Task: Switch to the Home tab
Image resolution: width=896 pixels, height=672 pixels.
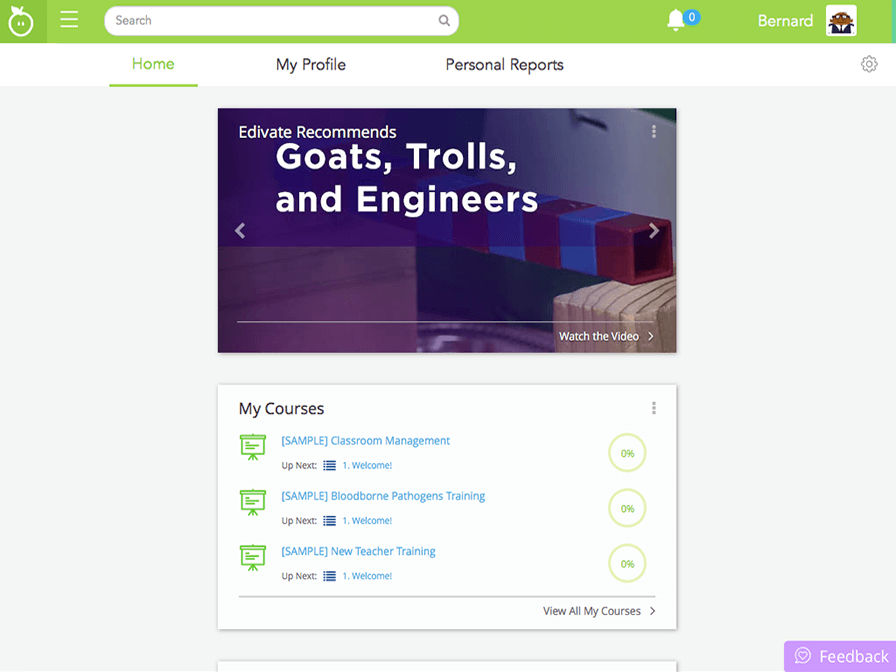Action: (153, 64)
